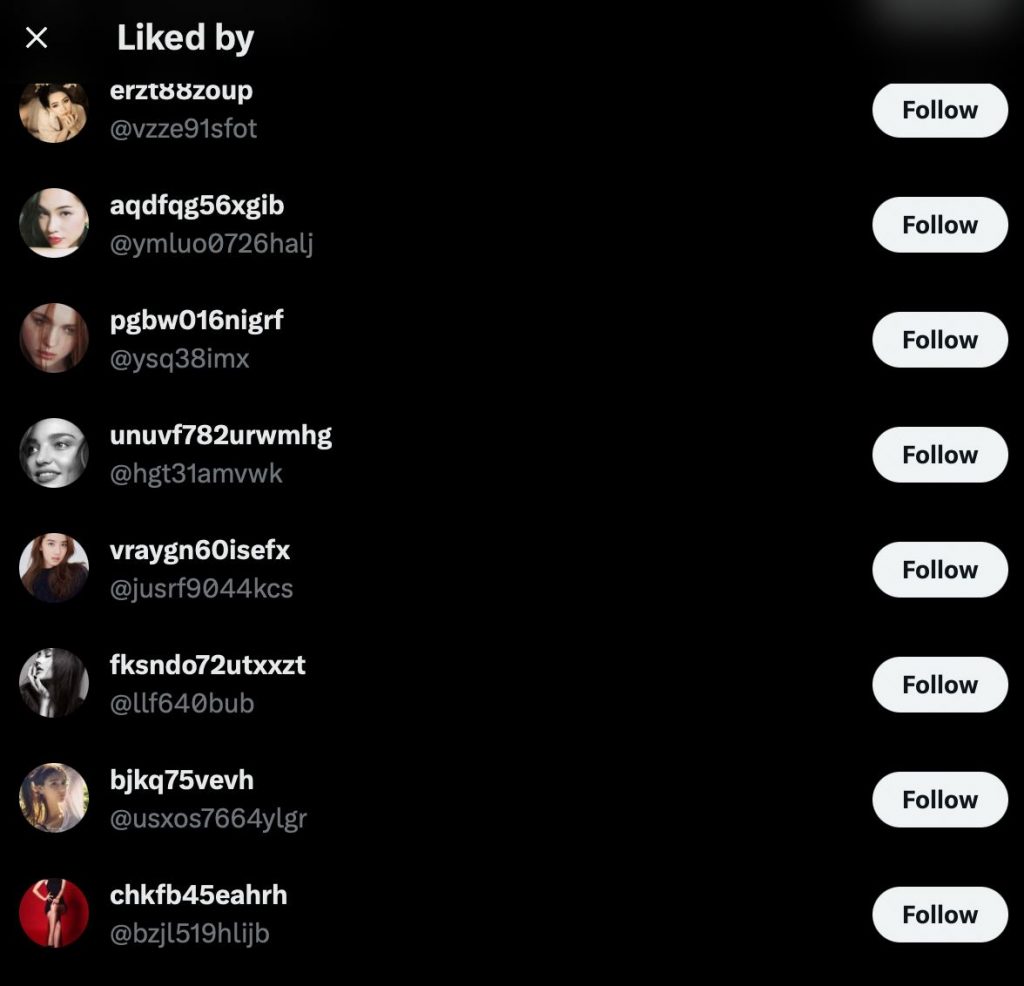Open aqdfqg56xgib's profile picture

tap(54, 223)
